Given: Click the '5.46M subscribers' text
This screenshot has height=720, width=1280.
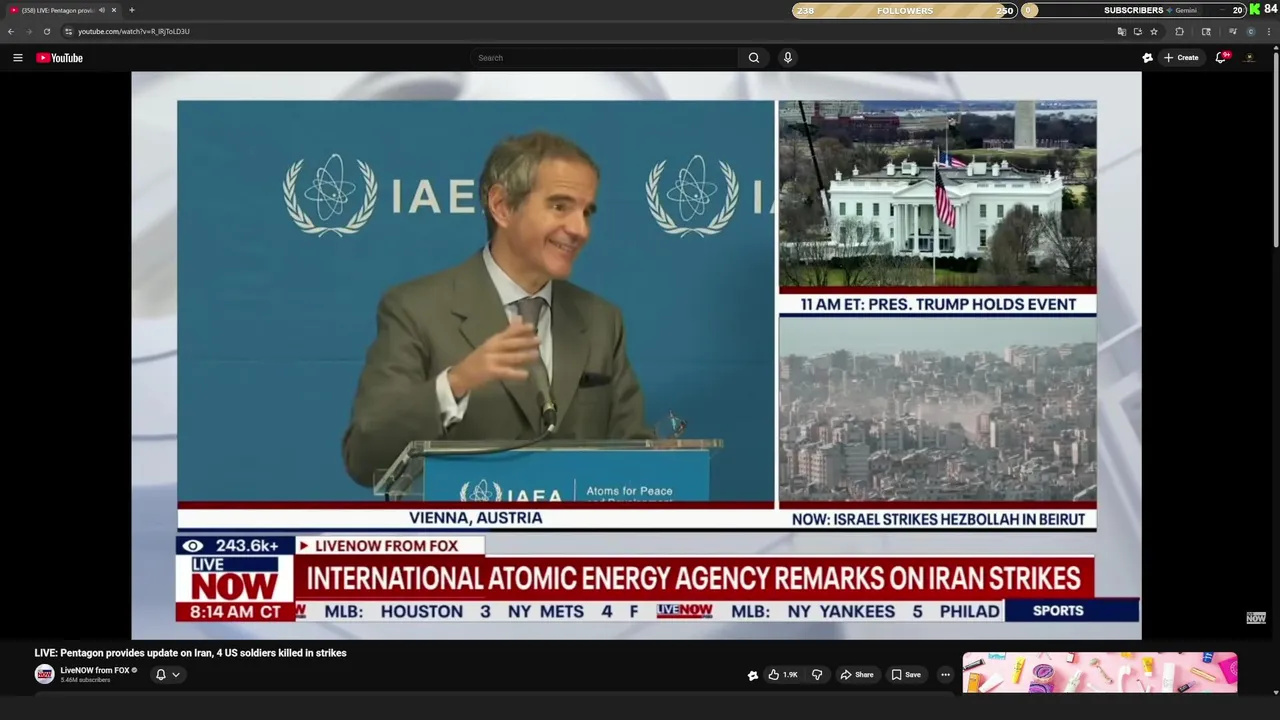Looking at the screenshot, I should pyautogui.click(x=85, y=680).
